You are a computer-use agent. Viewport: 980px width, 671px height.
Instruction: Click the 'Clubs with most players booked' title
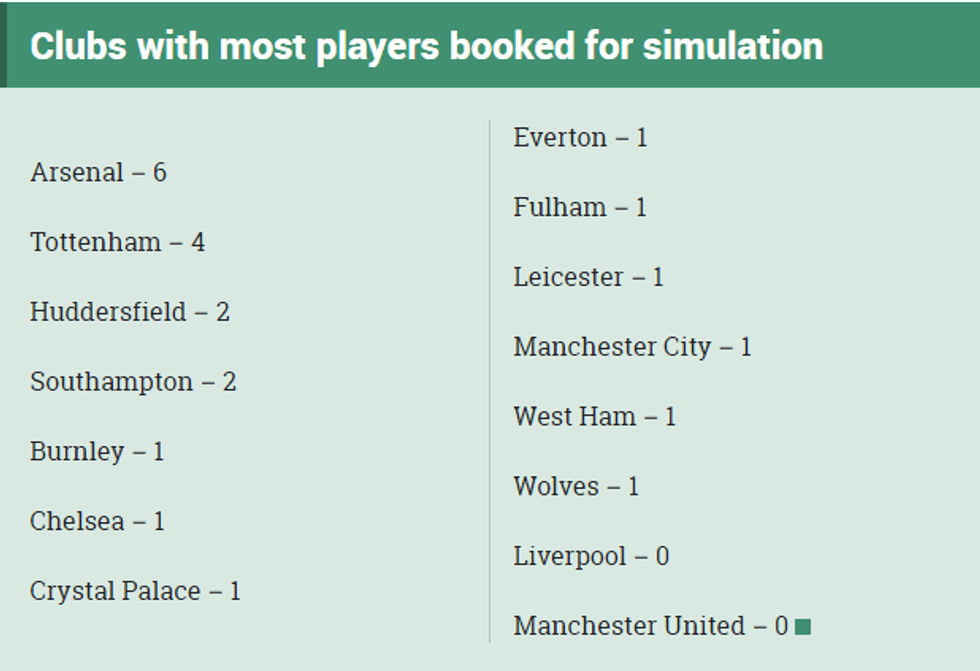(426, 46)
